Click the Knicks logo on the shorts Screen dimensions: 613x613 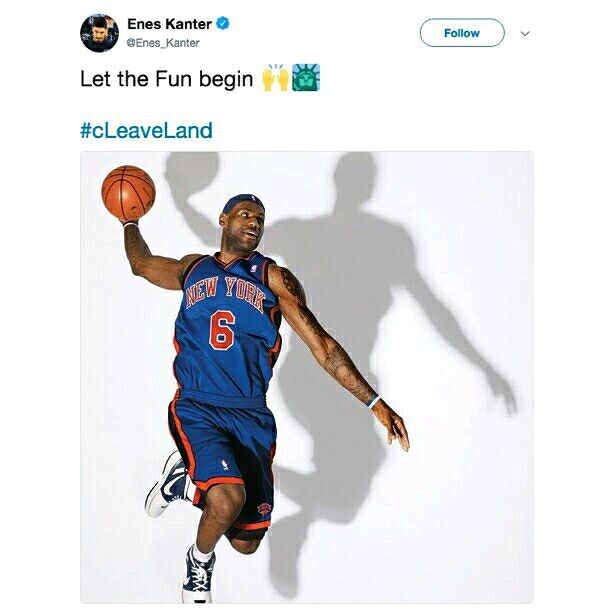264,509
